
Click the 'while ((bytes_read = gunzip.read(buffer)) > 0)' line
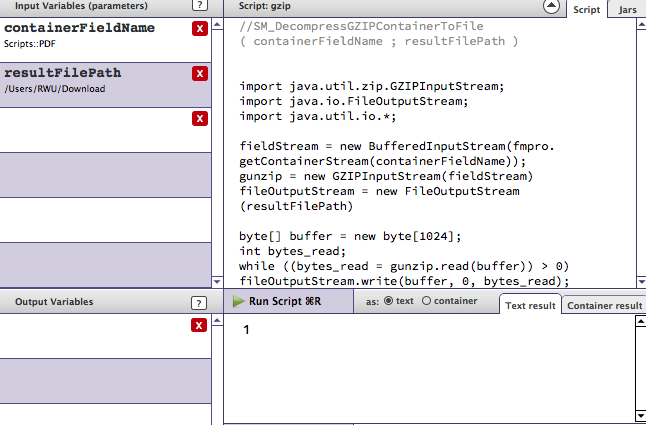pyautogui.click(x=404, y=266)
